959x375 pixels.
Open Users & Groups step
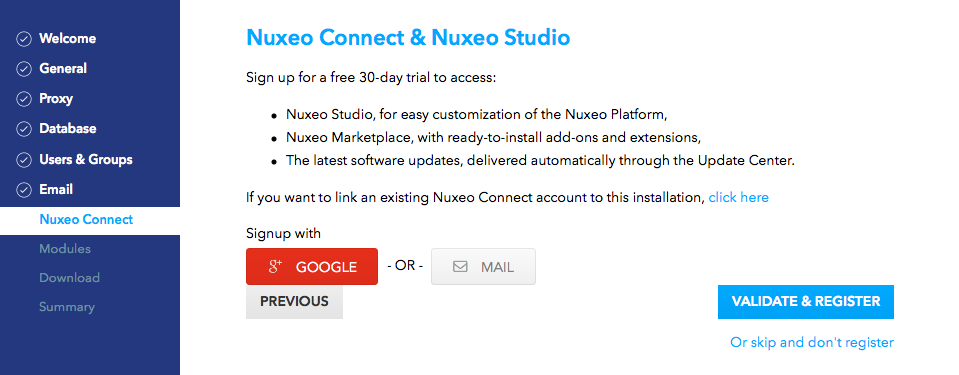coord(86,159)
